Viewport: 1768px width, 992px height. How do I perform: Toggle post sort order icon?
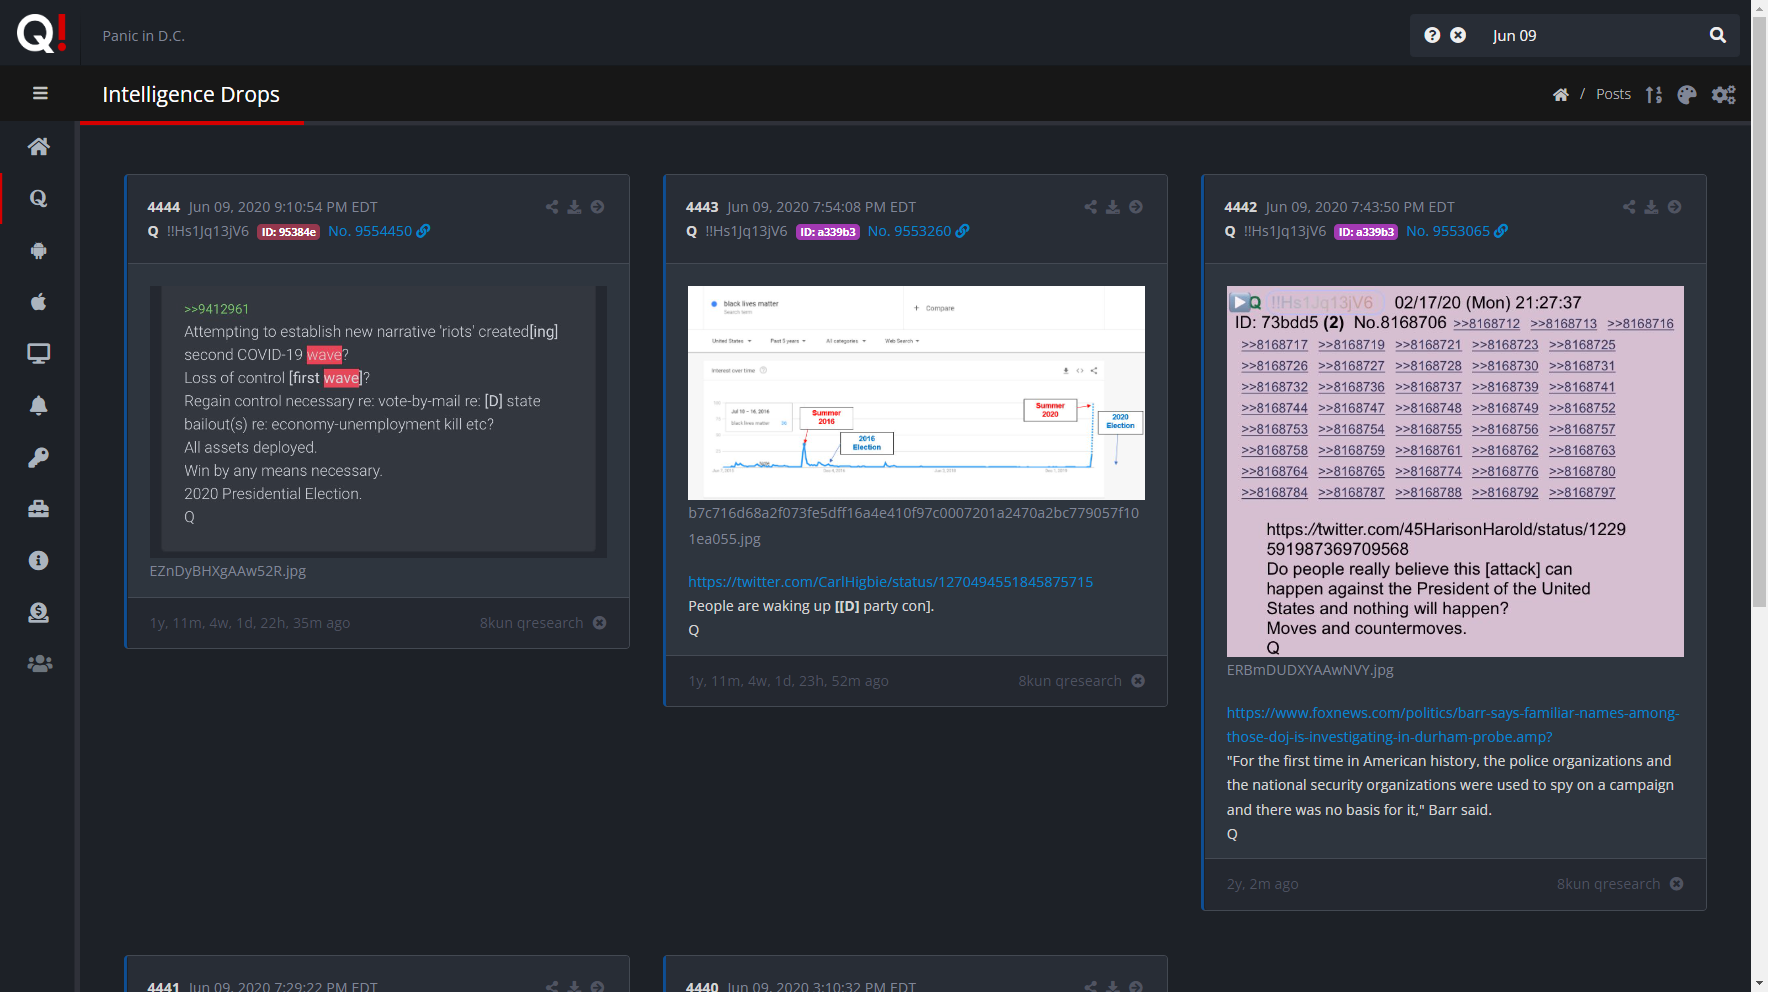point(1654,94)
